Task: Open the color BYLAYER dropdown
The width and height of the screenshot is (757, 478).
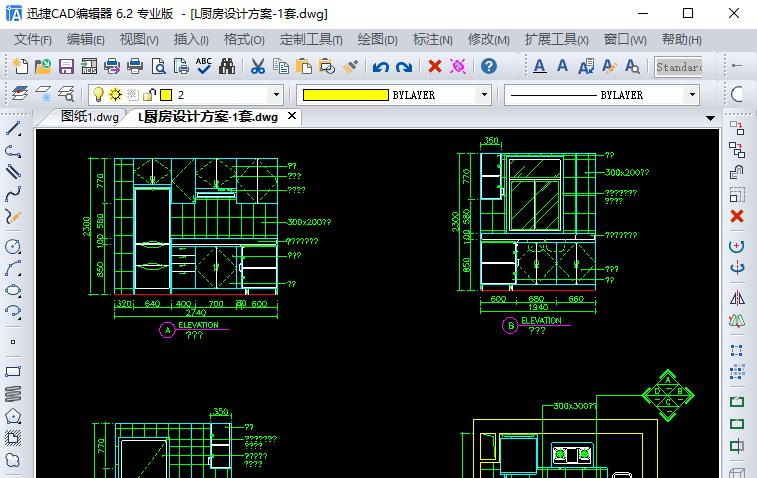Action: (x=484, y=95)
